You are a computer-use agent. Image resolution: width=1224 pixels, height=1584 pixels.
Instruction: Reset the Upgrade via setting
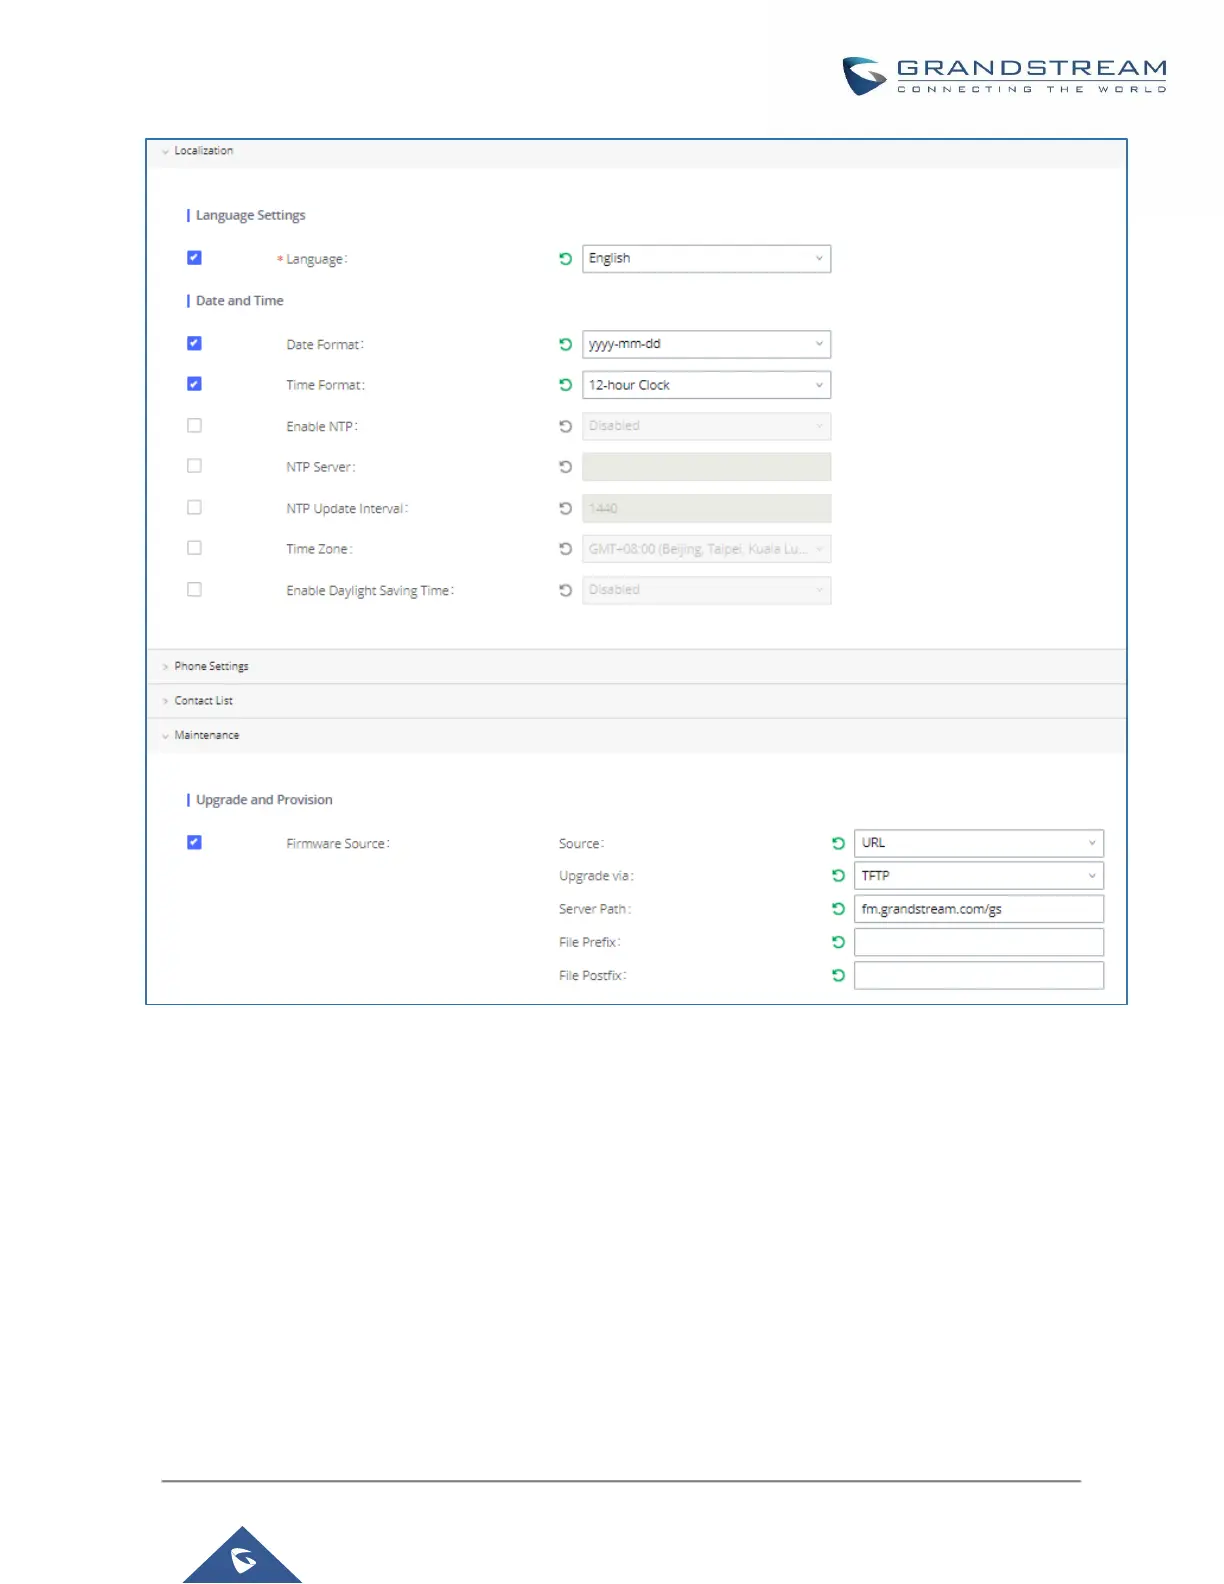pyautogui.click(x=838, y=876)
